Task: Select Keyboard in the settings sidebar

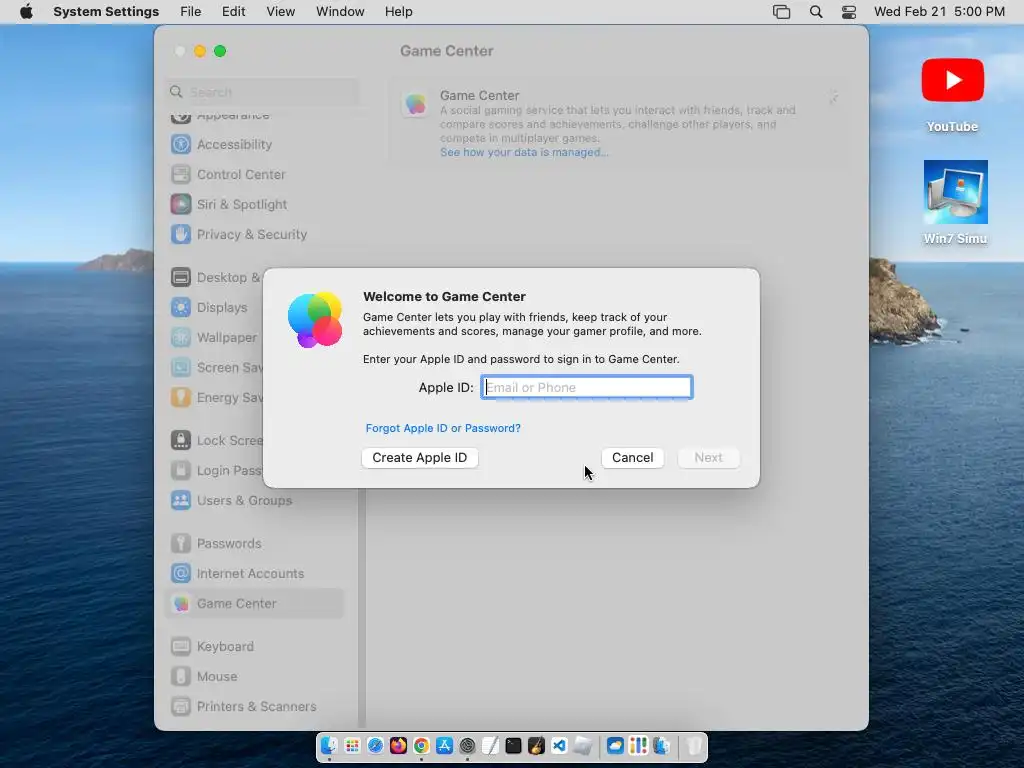Action: 255,647
